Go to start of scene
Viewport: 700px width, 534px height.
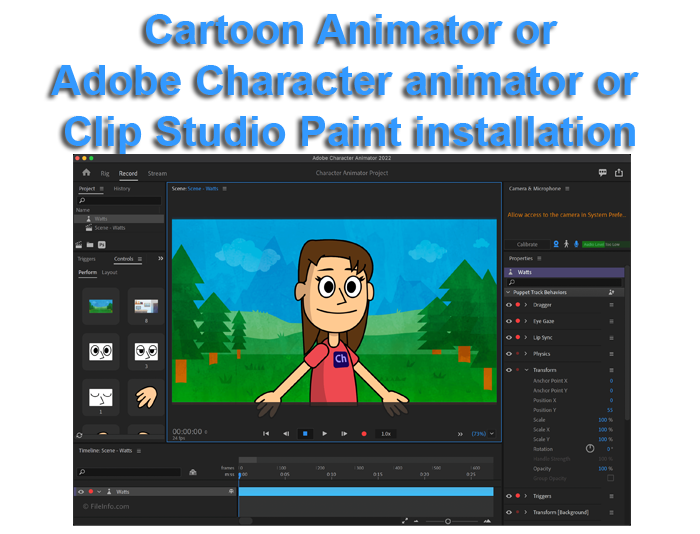pyautogui.click(x=266, y=434)
